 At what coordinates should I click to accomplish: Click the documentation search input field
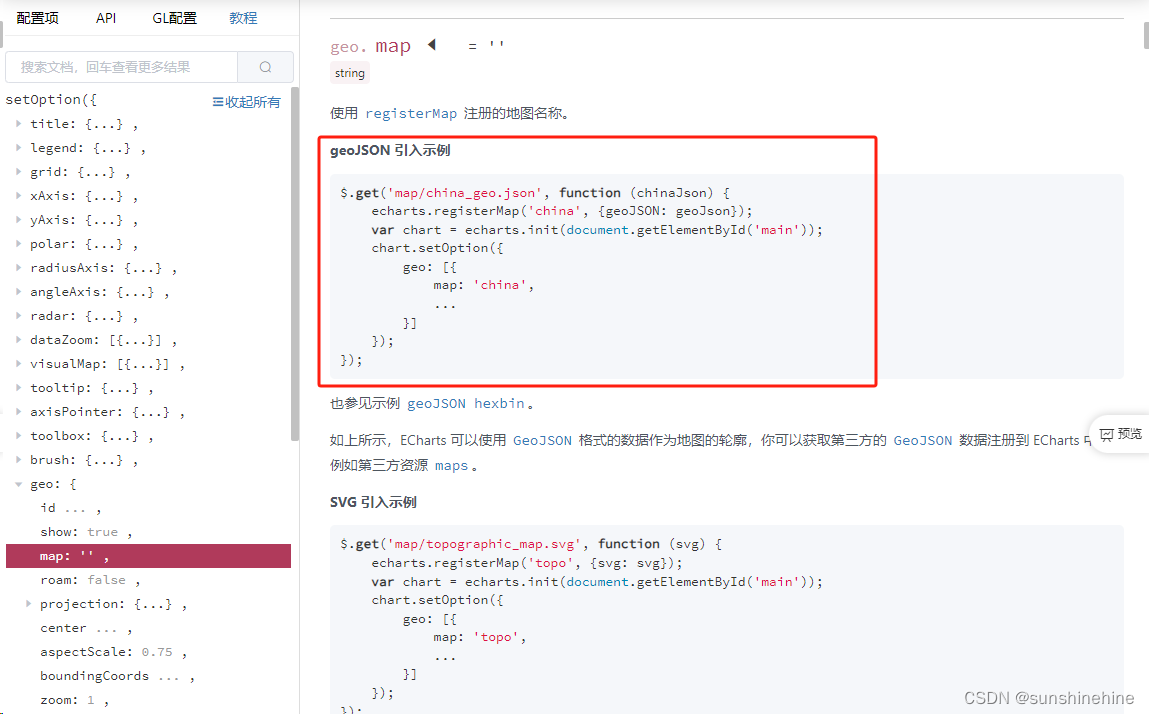pos(120,65)
